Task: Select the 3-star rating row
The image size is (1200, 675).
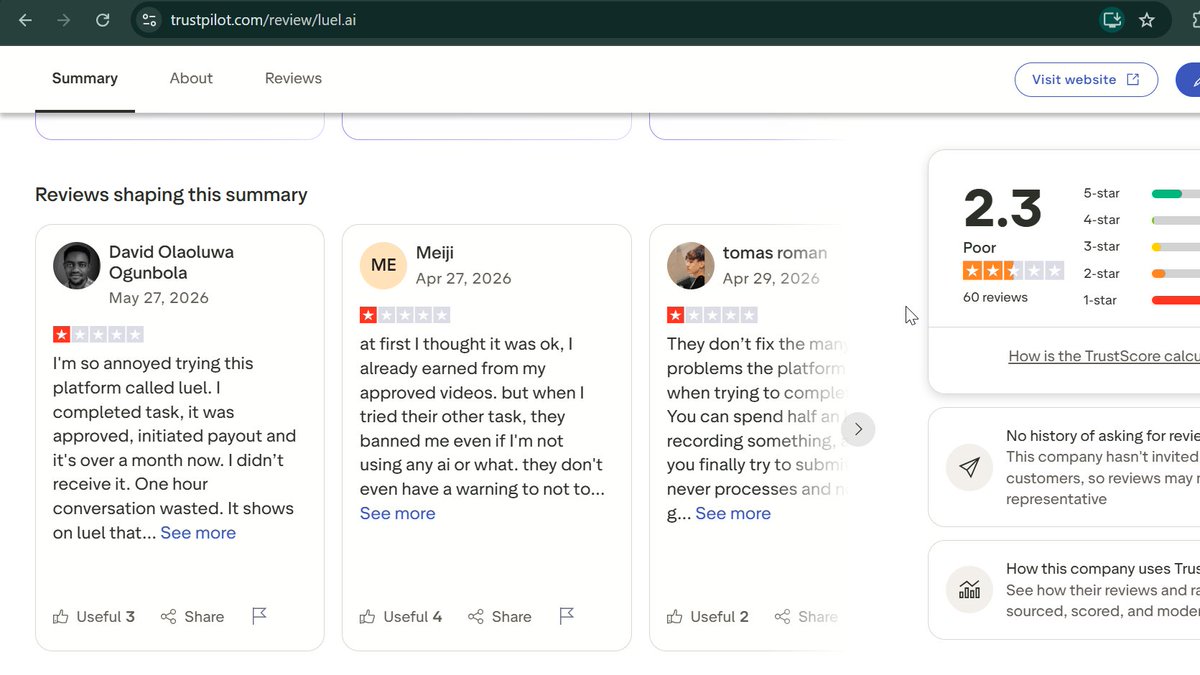Action: click(x=1141, y=246)
